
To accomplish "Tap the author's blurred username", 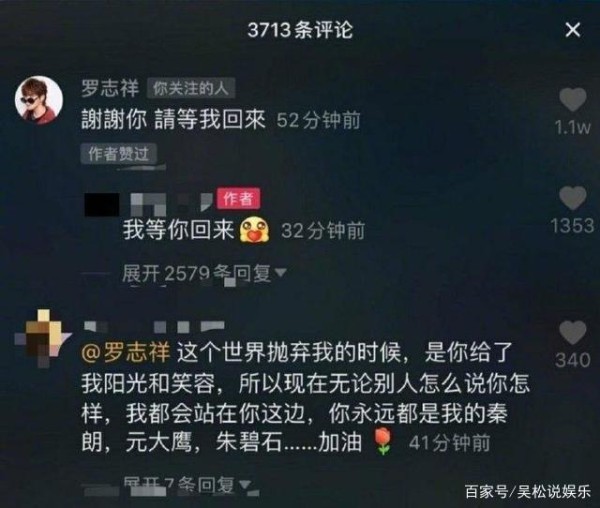I will 148,204.
